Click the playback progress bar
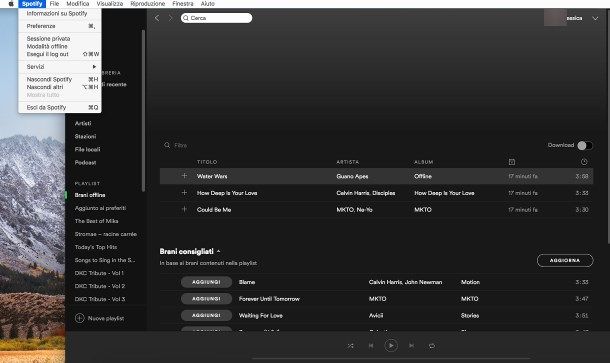 [391, 358]
